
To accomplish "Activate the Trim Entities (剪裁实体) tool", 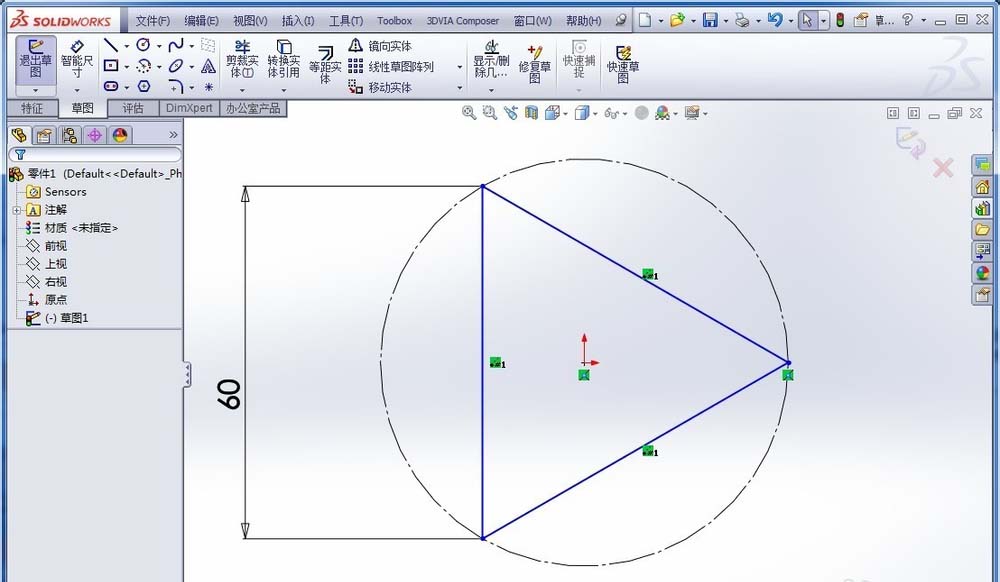I will click(243, 58).
